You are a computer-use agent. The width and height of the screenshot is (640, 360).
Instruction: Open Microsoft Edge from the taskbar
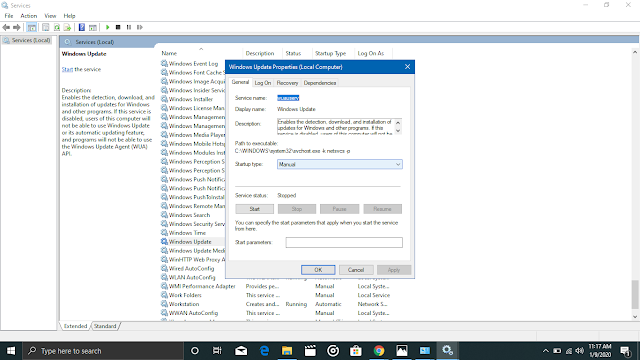(264, 351)
